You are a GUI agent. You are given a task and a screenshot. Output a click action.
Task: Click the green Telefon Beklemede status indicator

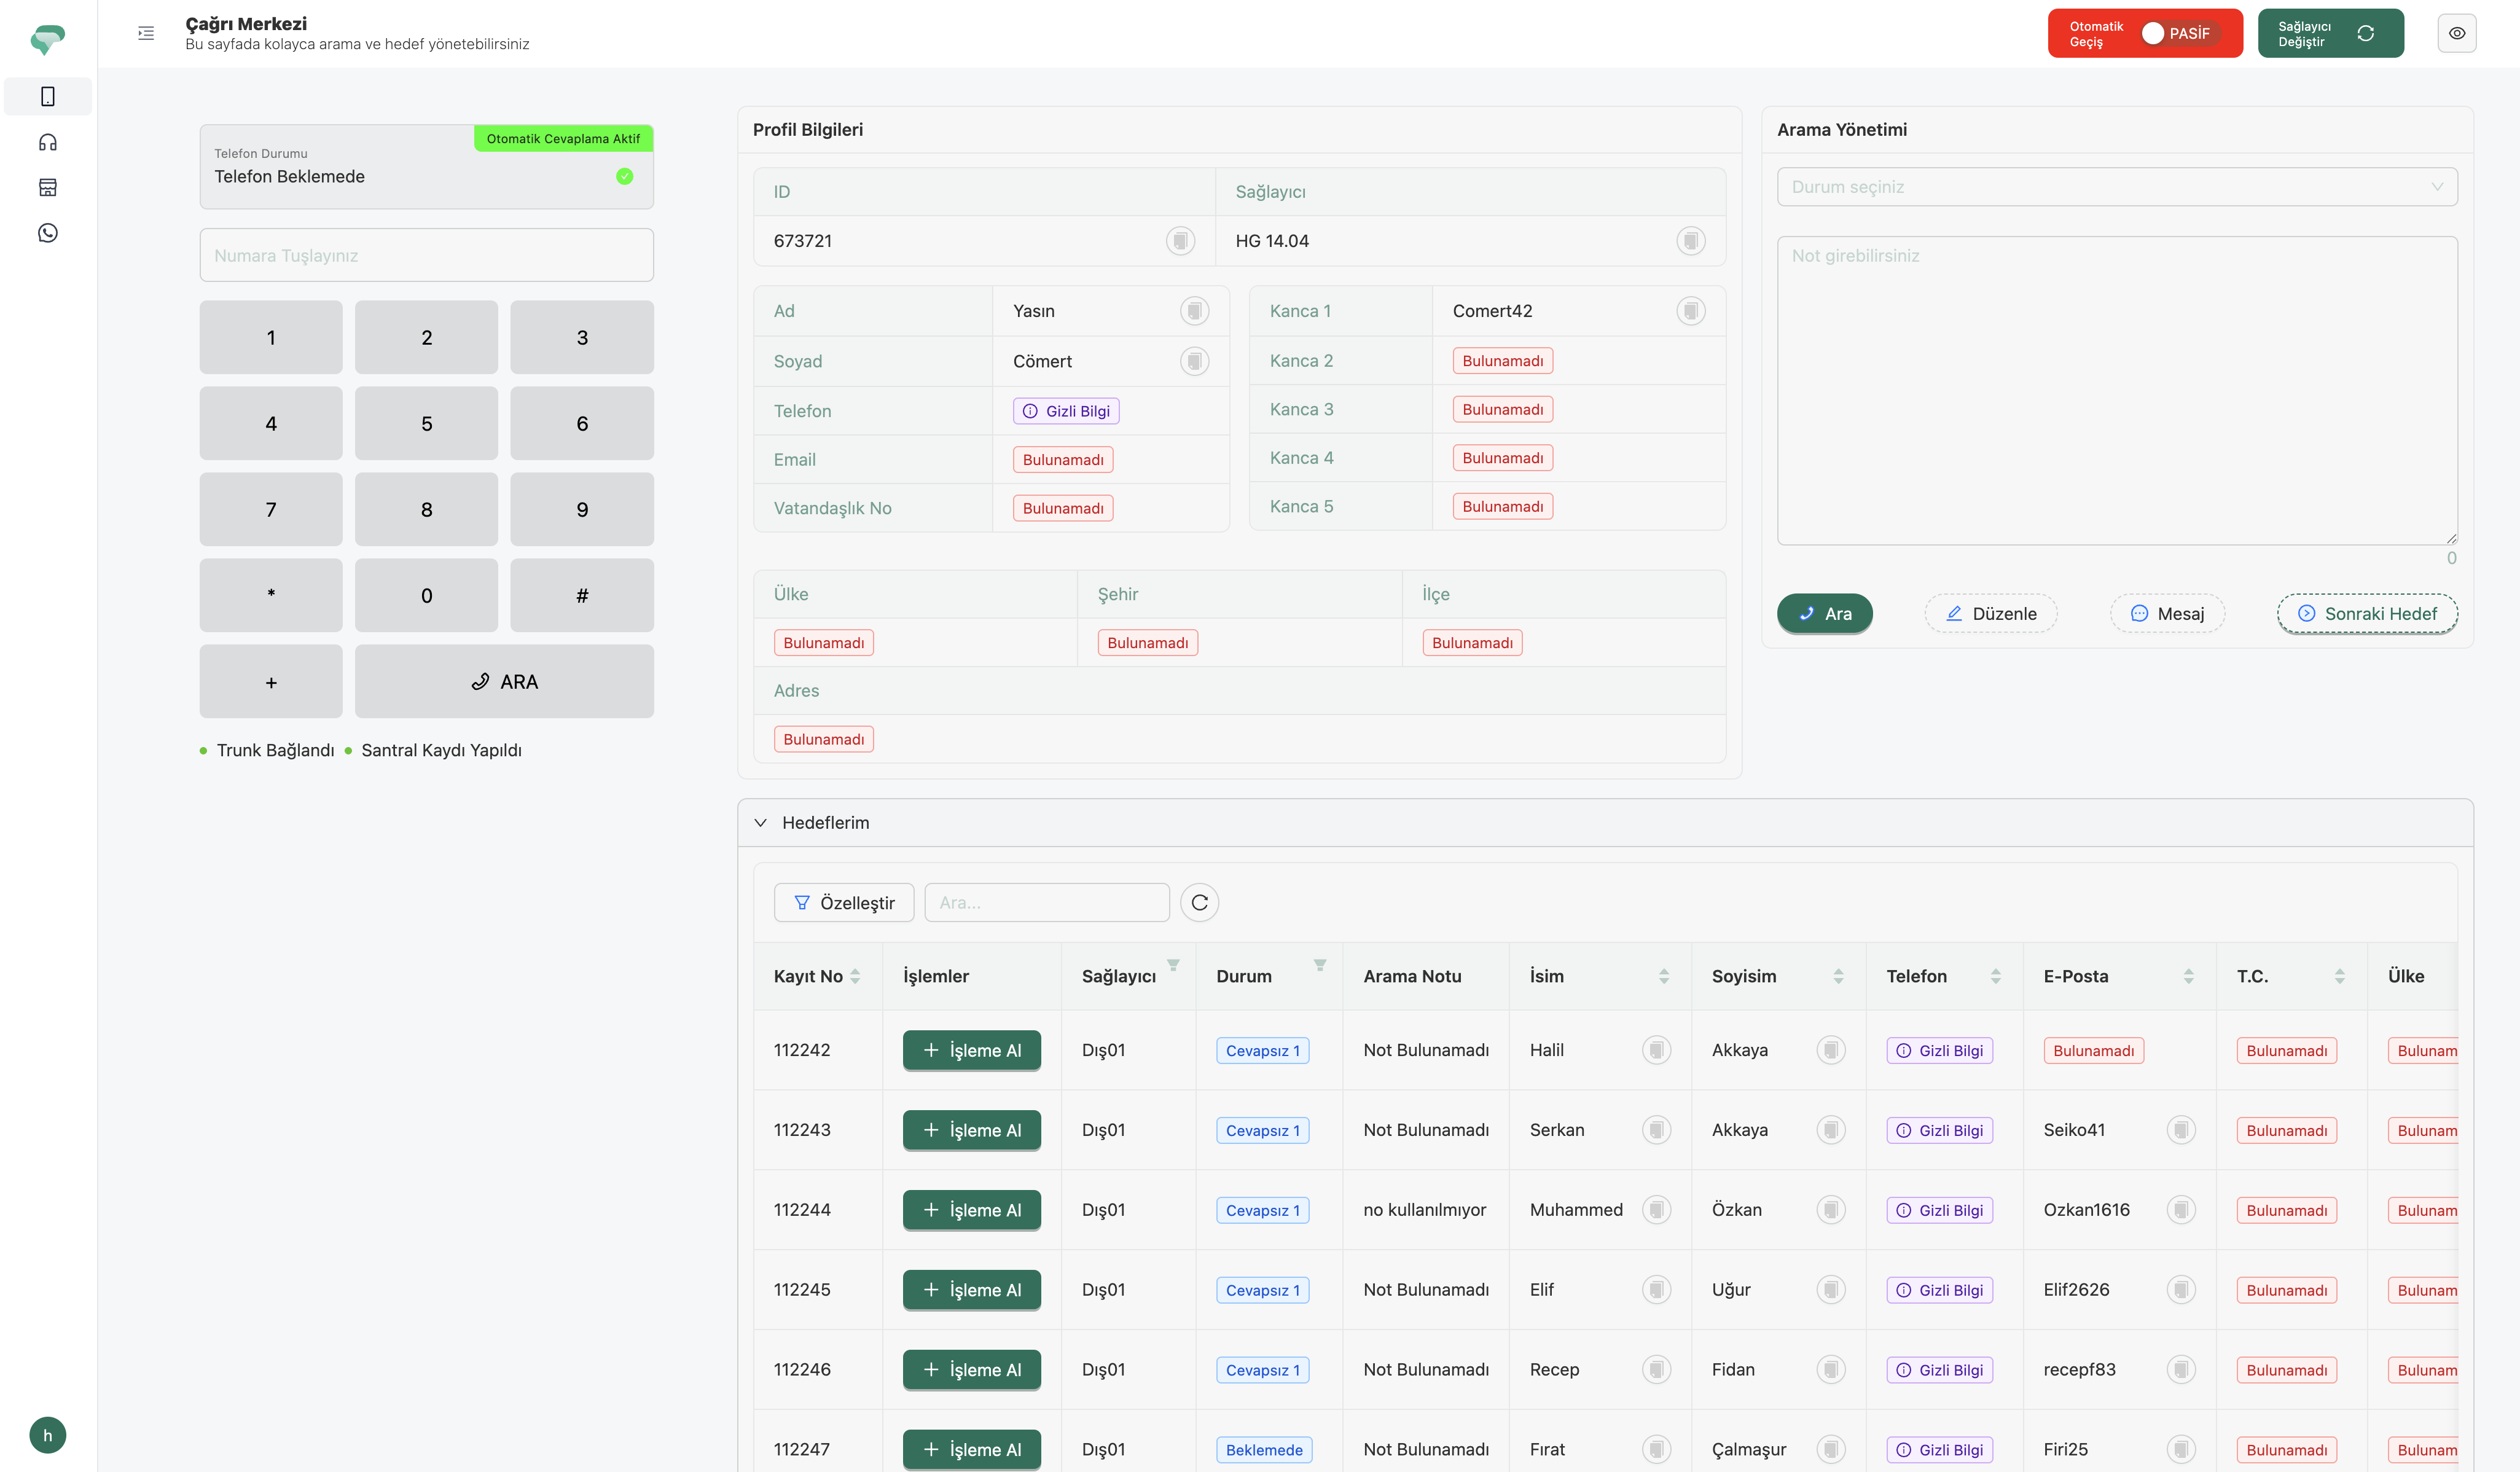tap(624, 176)
